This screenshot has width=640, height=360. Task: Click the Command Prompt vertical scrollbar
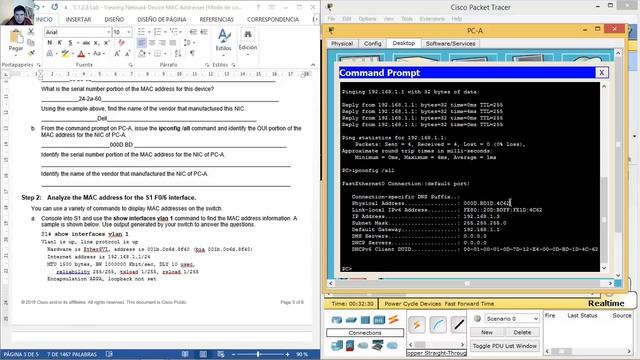tap(604, 178)
